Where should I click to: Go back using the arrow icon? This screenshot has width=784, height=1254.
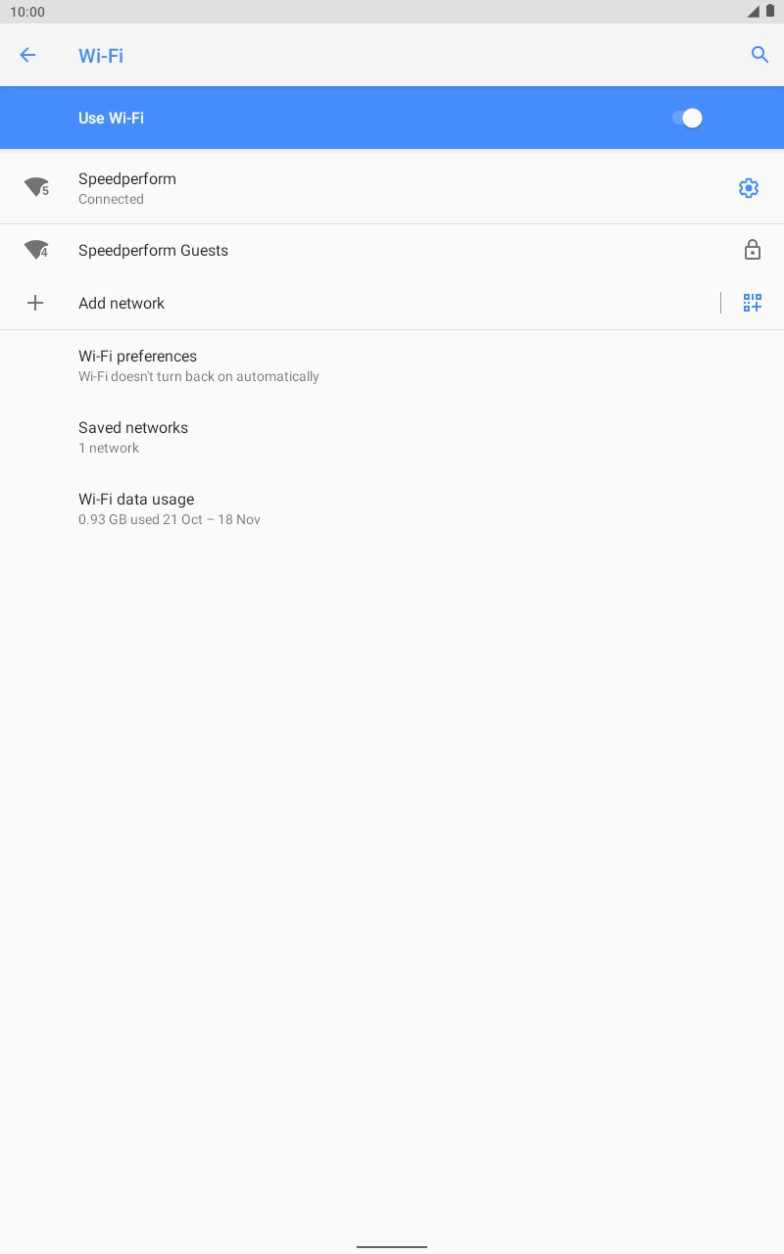pyautogui.click(x=28, y=55)
